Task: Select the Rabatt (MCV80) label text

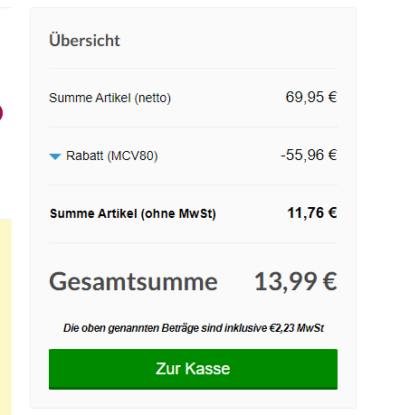Action: point(112,156)
